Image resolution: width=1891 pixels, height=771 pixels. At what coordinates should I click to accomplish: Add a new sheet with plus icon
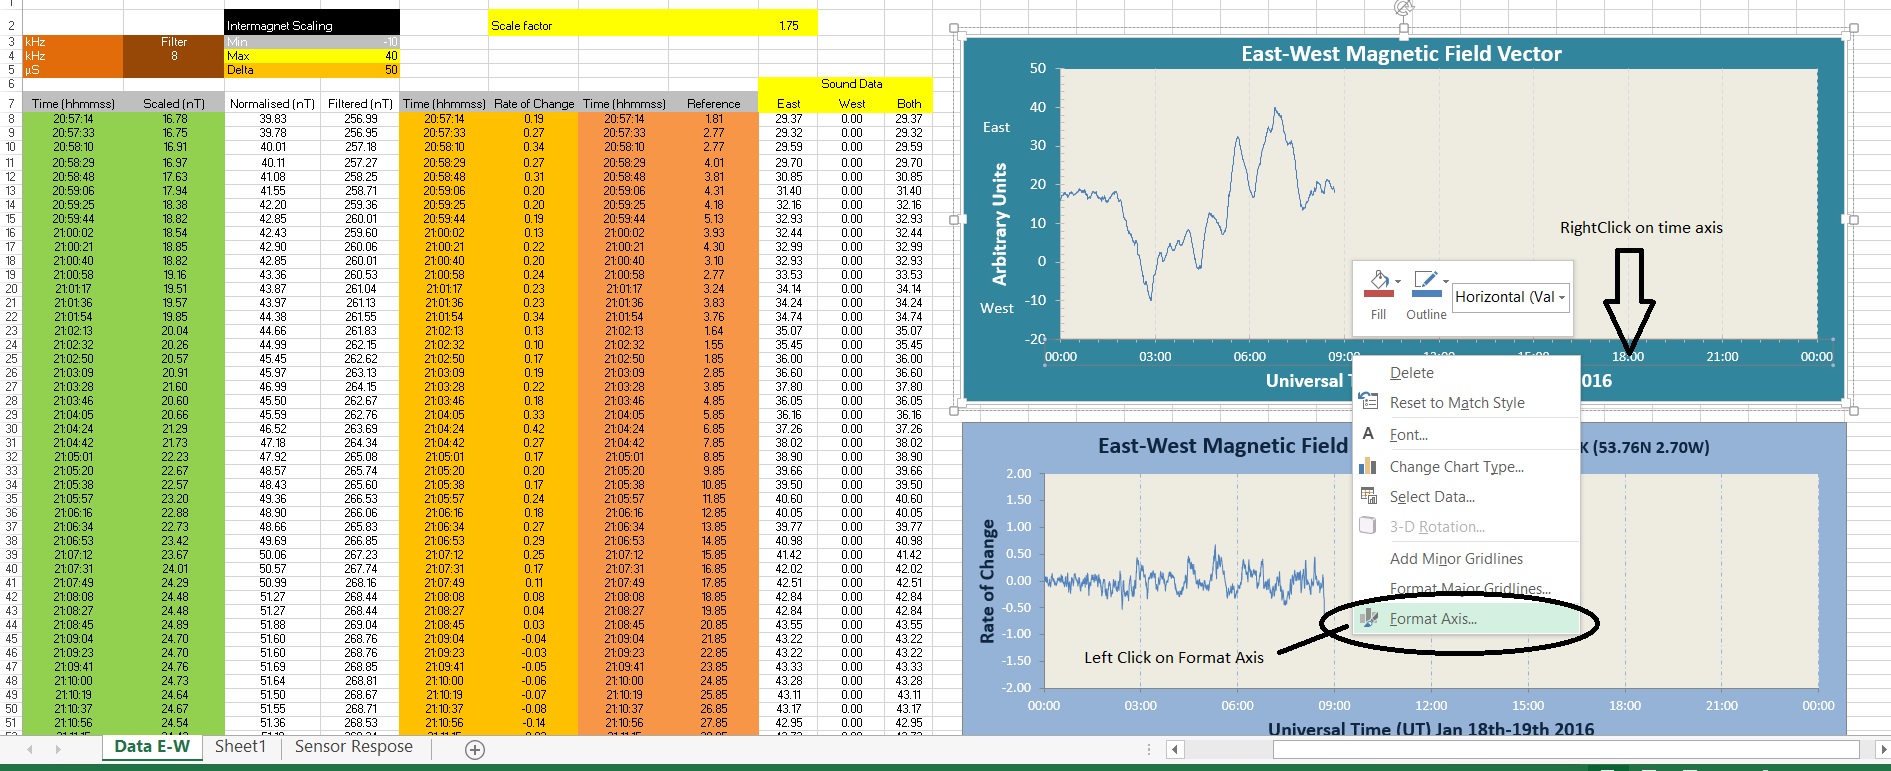tap(475, 749)
